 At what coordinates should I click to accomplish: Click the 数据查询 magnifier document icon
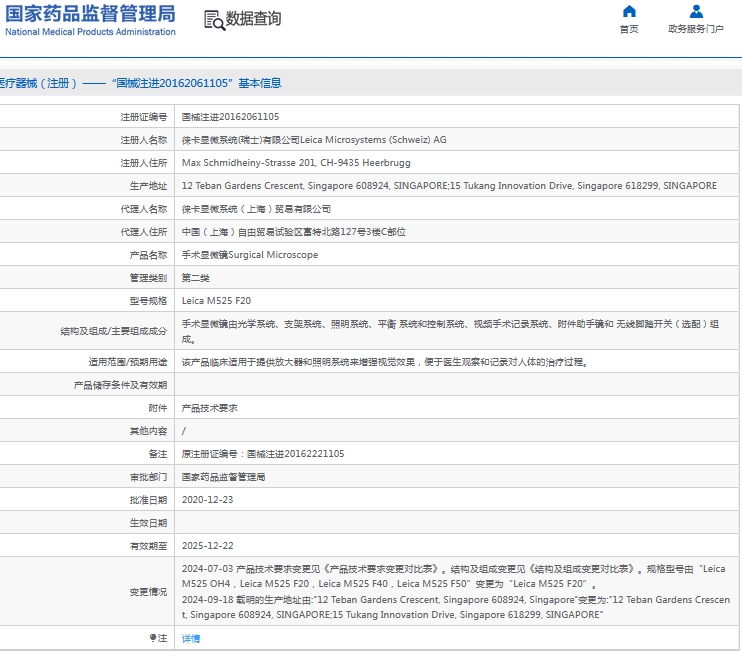(x=214, y=20)
